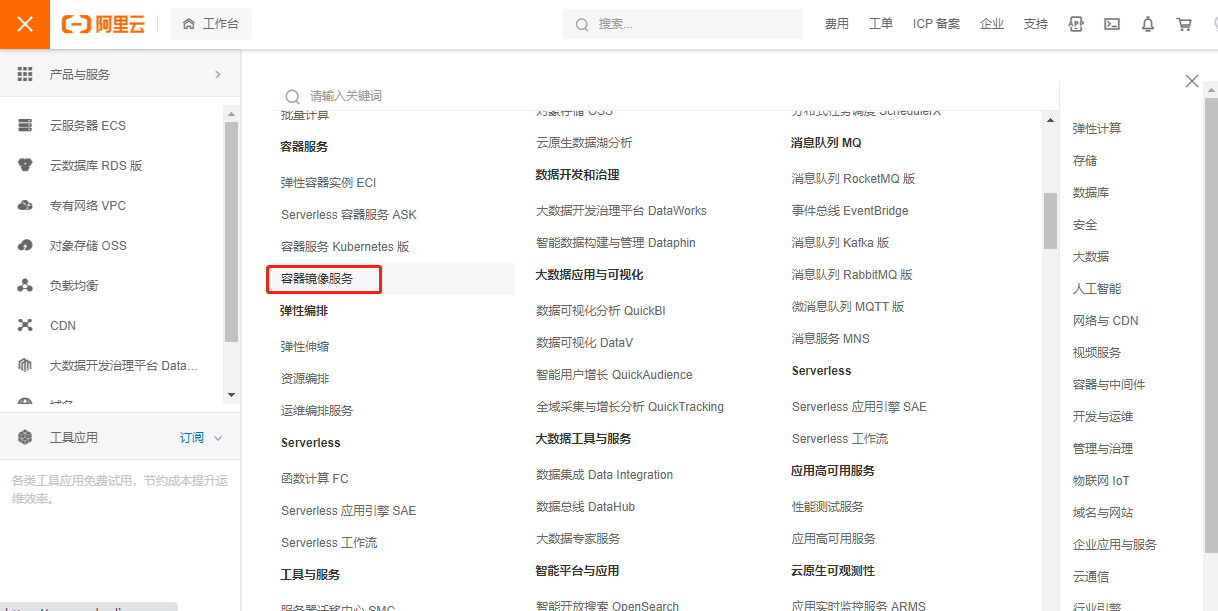Click the 产品与服务 grid icon
The height and width of the screenshot is (611, 1218).
coord(25,74)
